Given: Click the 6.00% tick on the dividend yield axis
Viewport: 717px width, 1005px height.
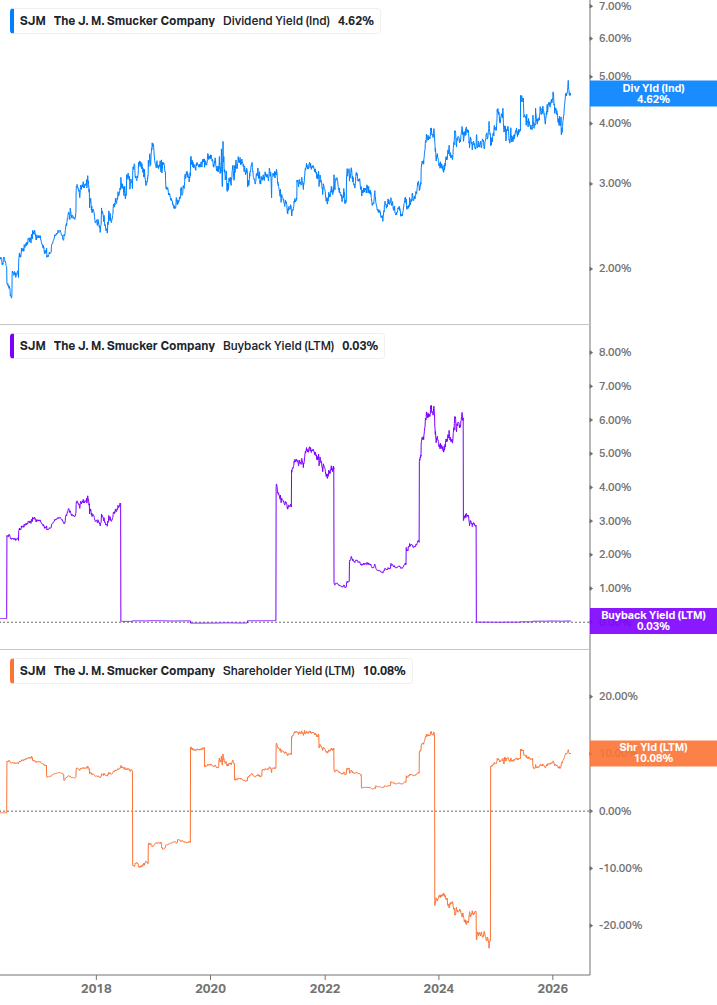Looking at the screenshot, I should (614, 38).
